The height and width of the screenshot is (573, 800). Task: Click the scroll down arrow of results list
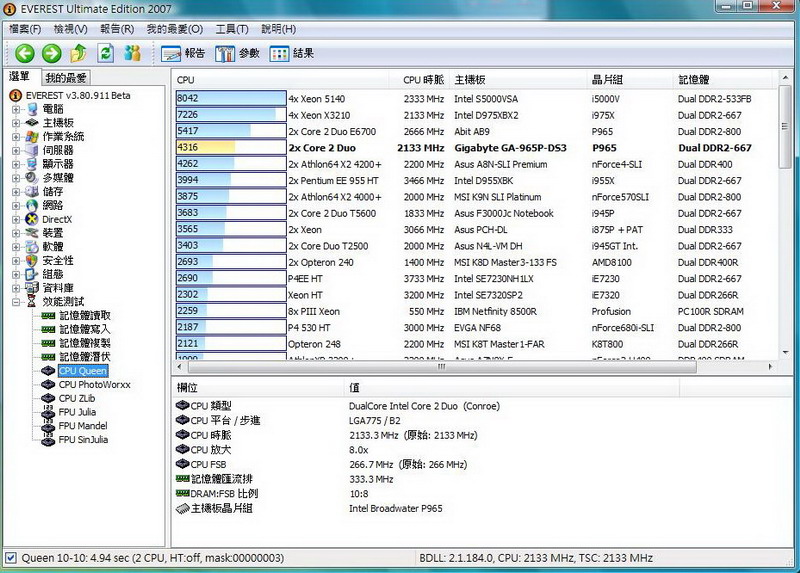[x=785, y=353]
